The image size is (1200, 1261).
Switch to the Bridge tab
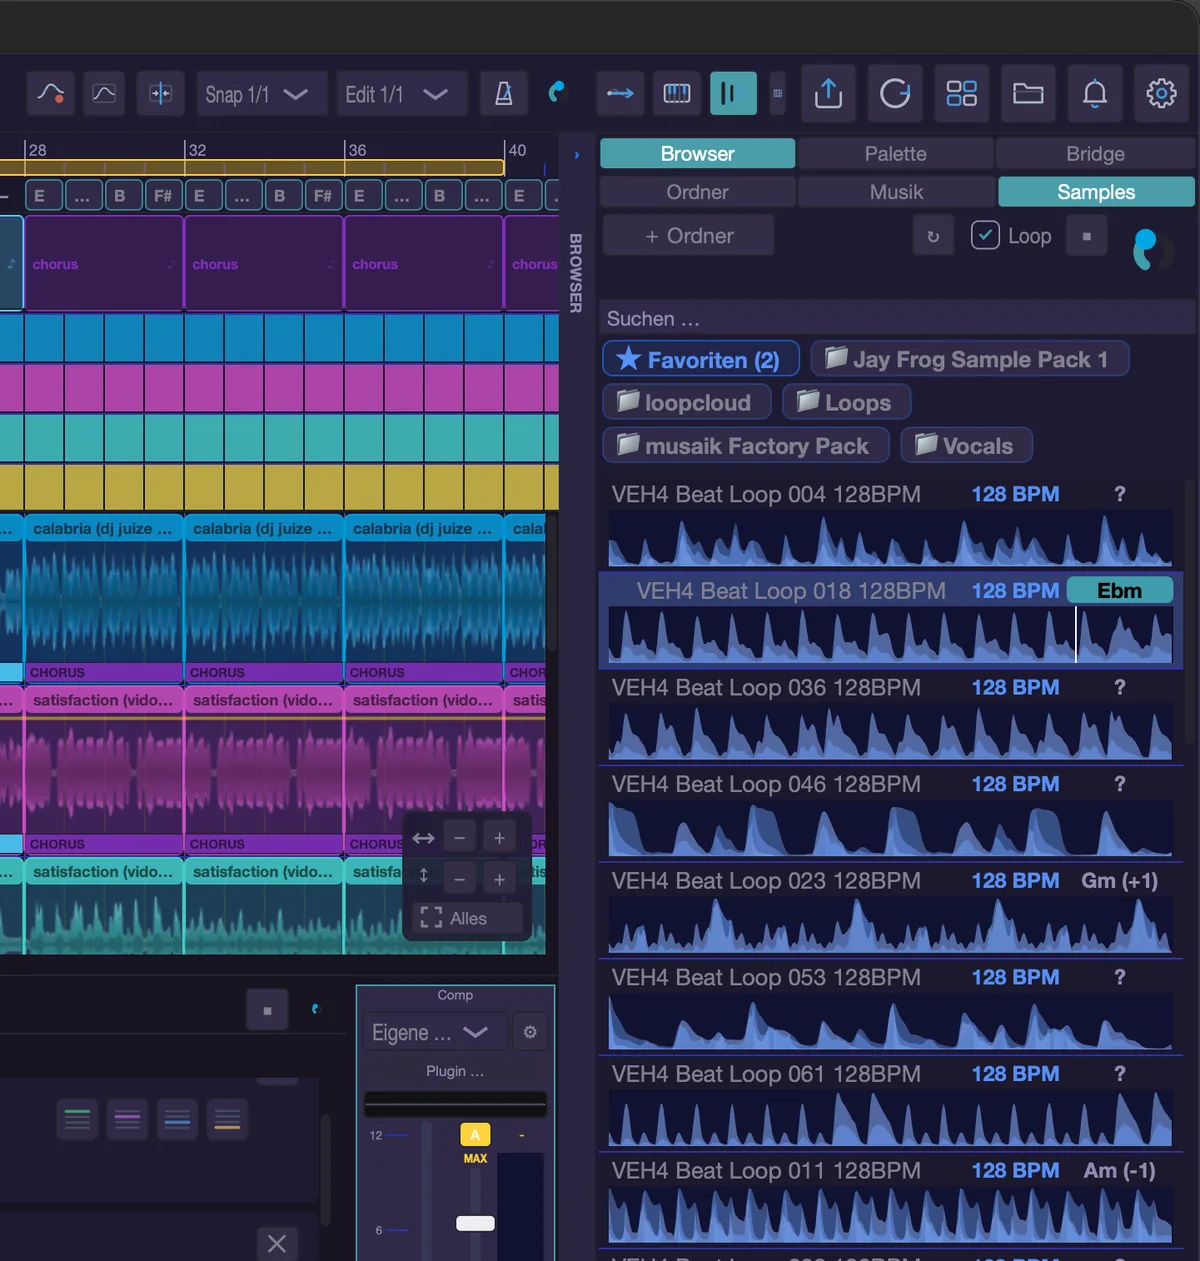point(1095,154)
